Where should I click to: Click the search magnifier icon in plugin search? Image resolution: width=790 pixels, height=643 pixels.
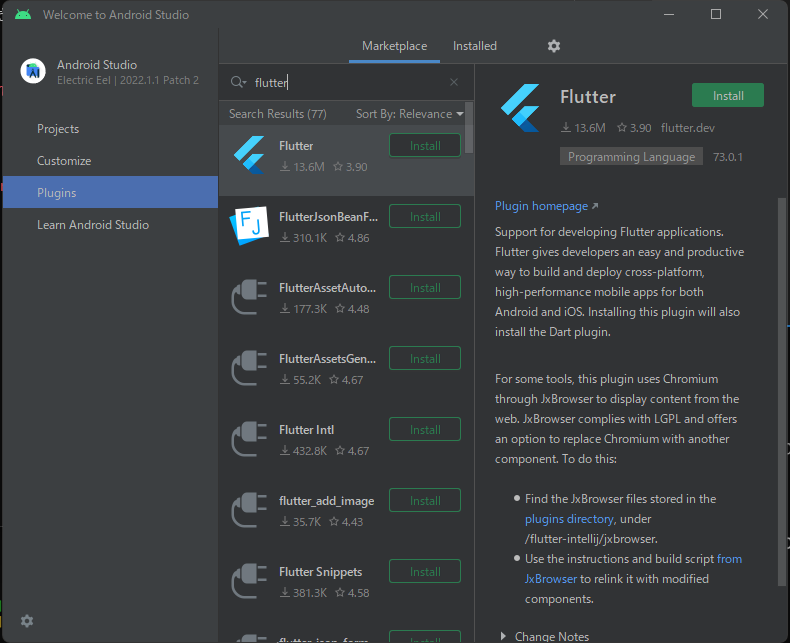pyautogui.click(x=237, y=82)
